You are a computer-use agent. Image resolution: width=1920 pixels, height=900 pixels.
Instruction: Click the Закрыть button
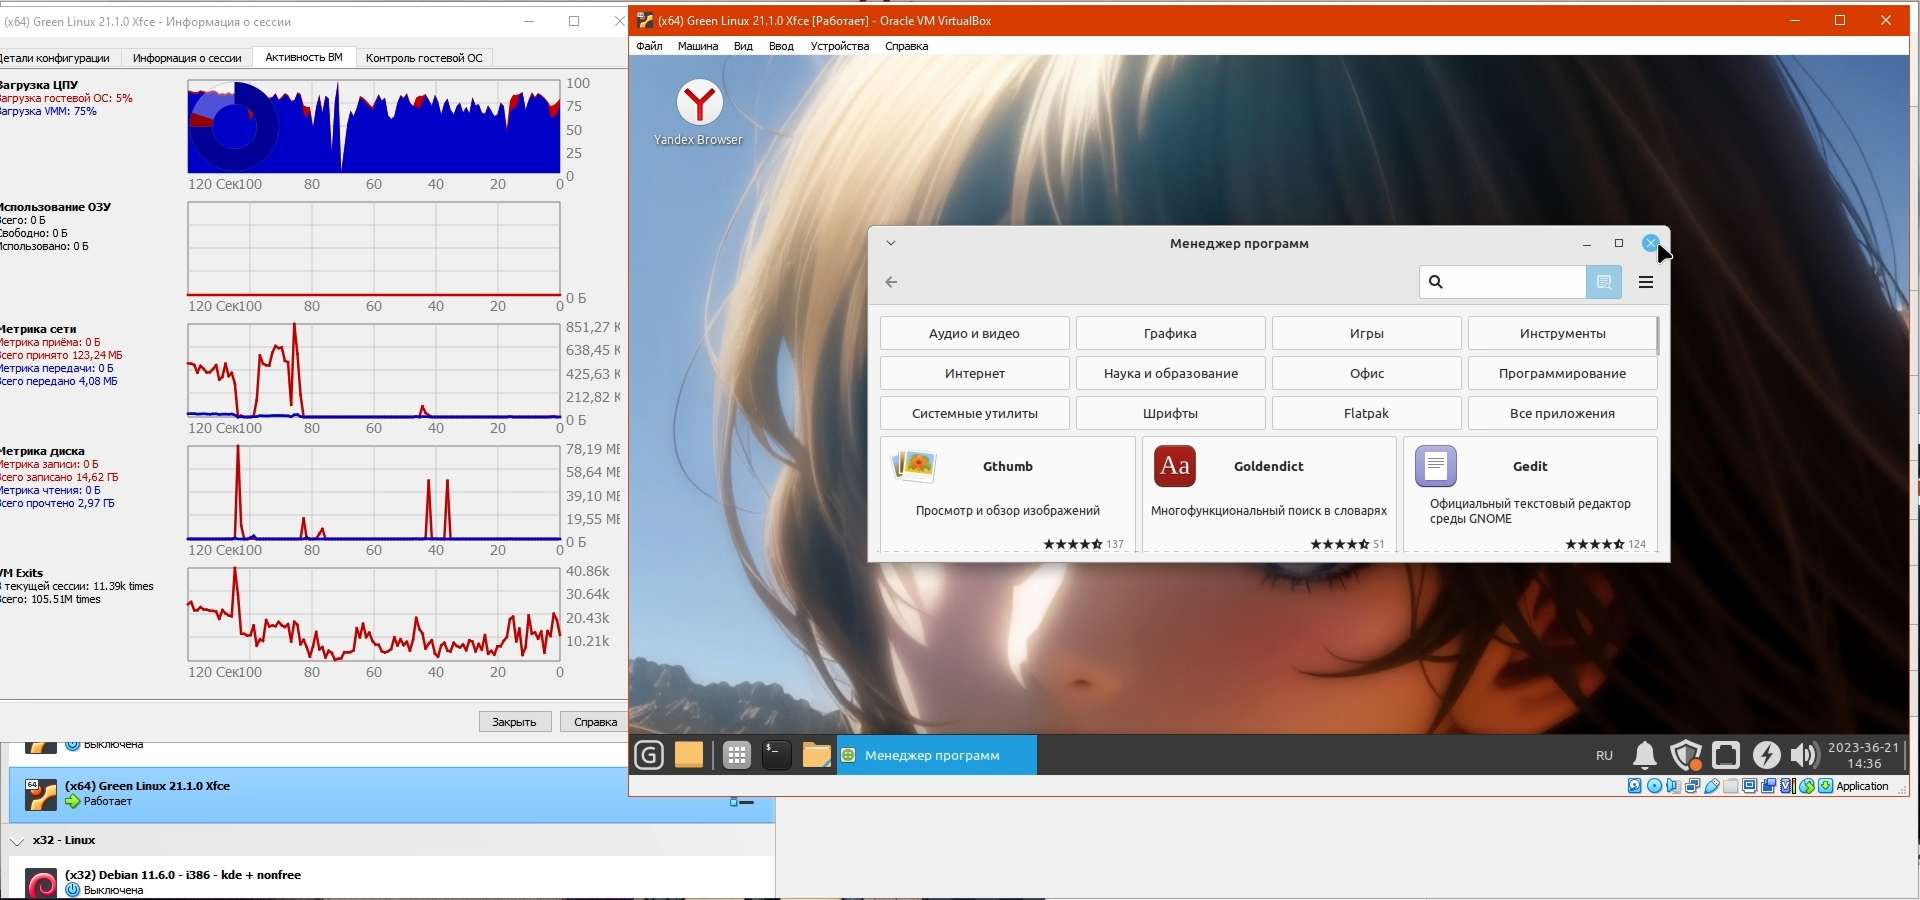click(x=514, y=722)
